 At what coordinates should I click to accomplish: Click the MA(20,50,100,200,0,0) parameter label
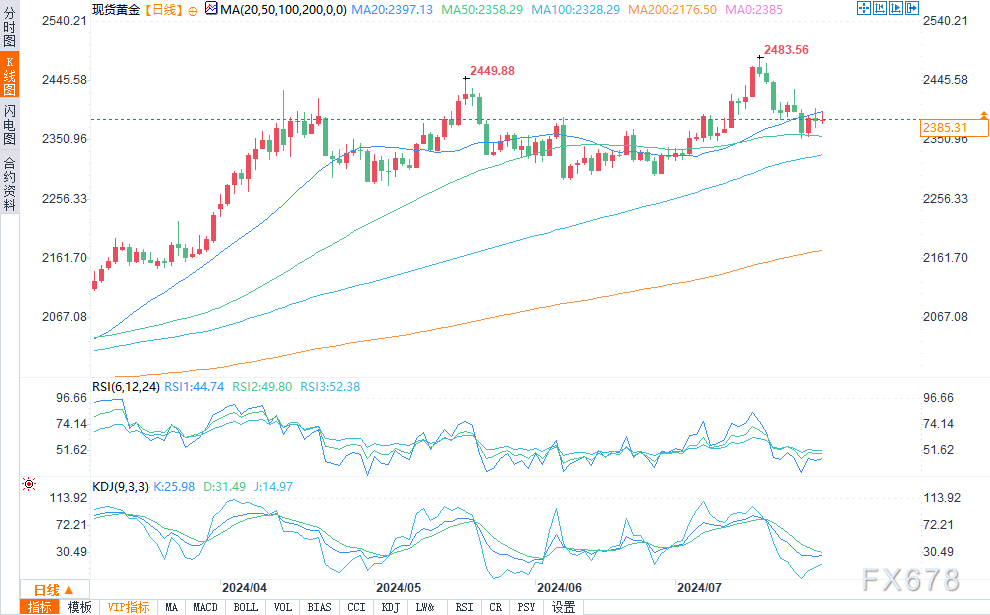click(x=283, y=10)
